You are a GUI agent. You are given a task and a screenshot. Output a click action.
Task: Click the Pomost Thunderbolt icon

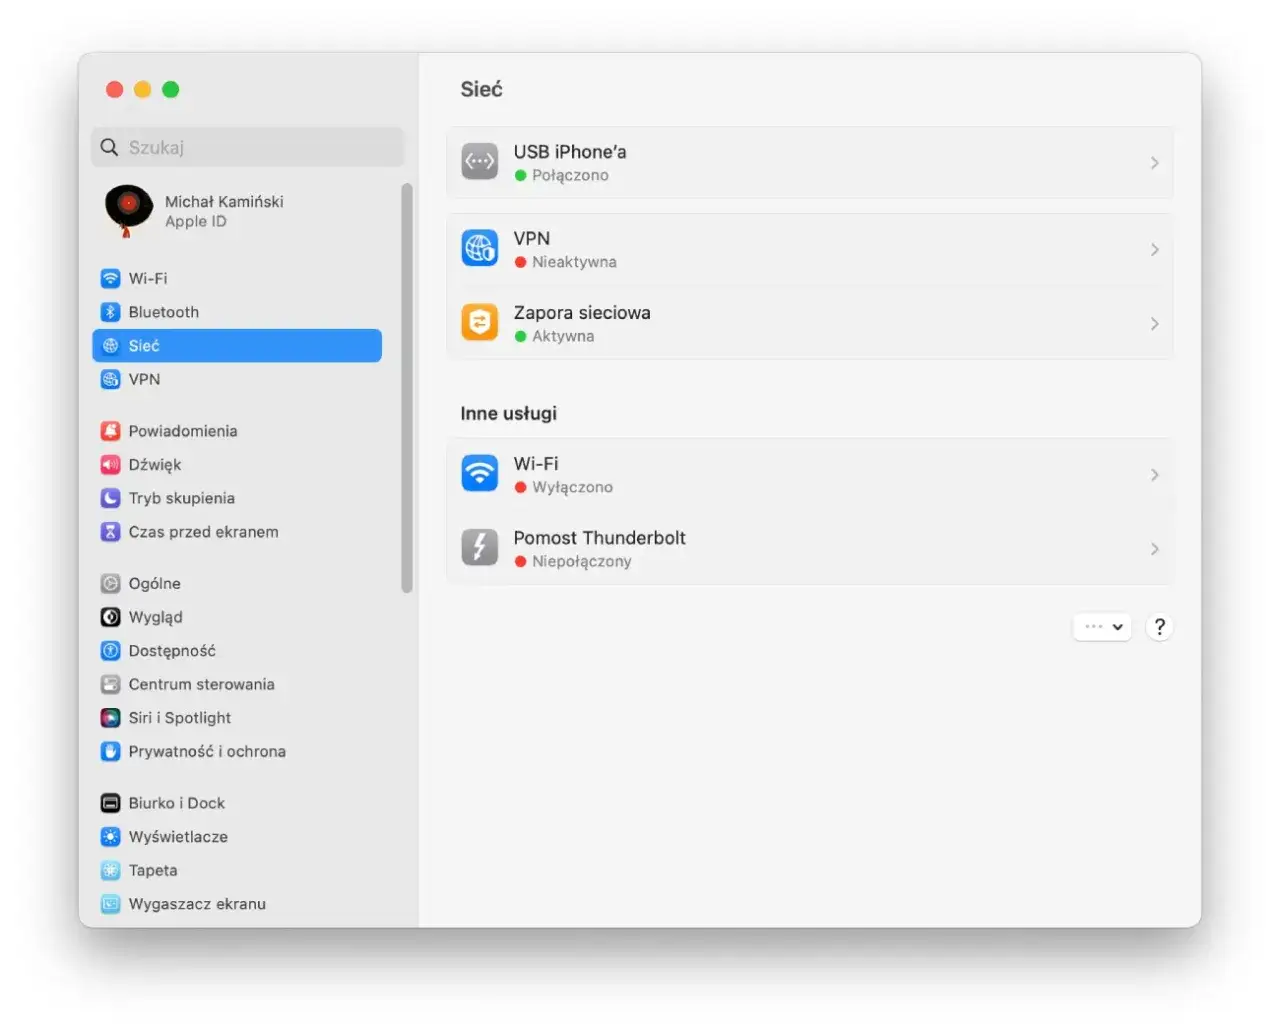coord(479,547)
